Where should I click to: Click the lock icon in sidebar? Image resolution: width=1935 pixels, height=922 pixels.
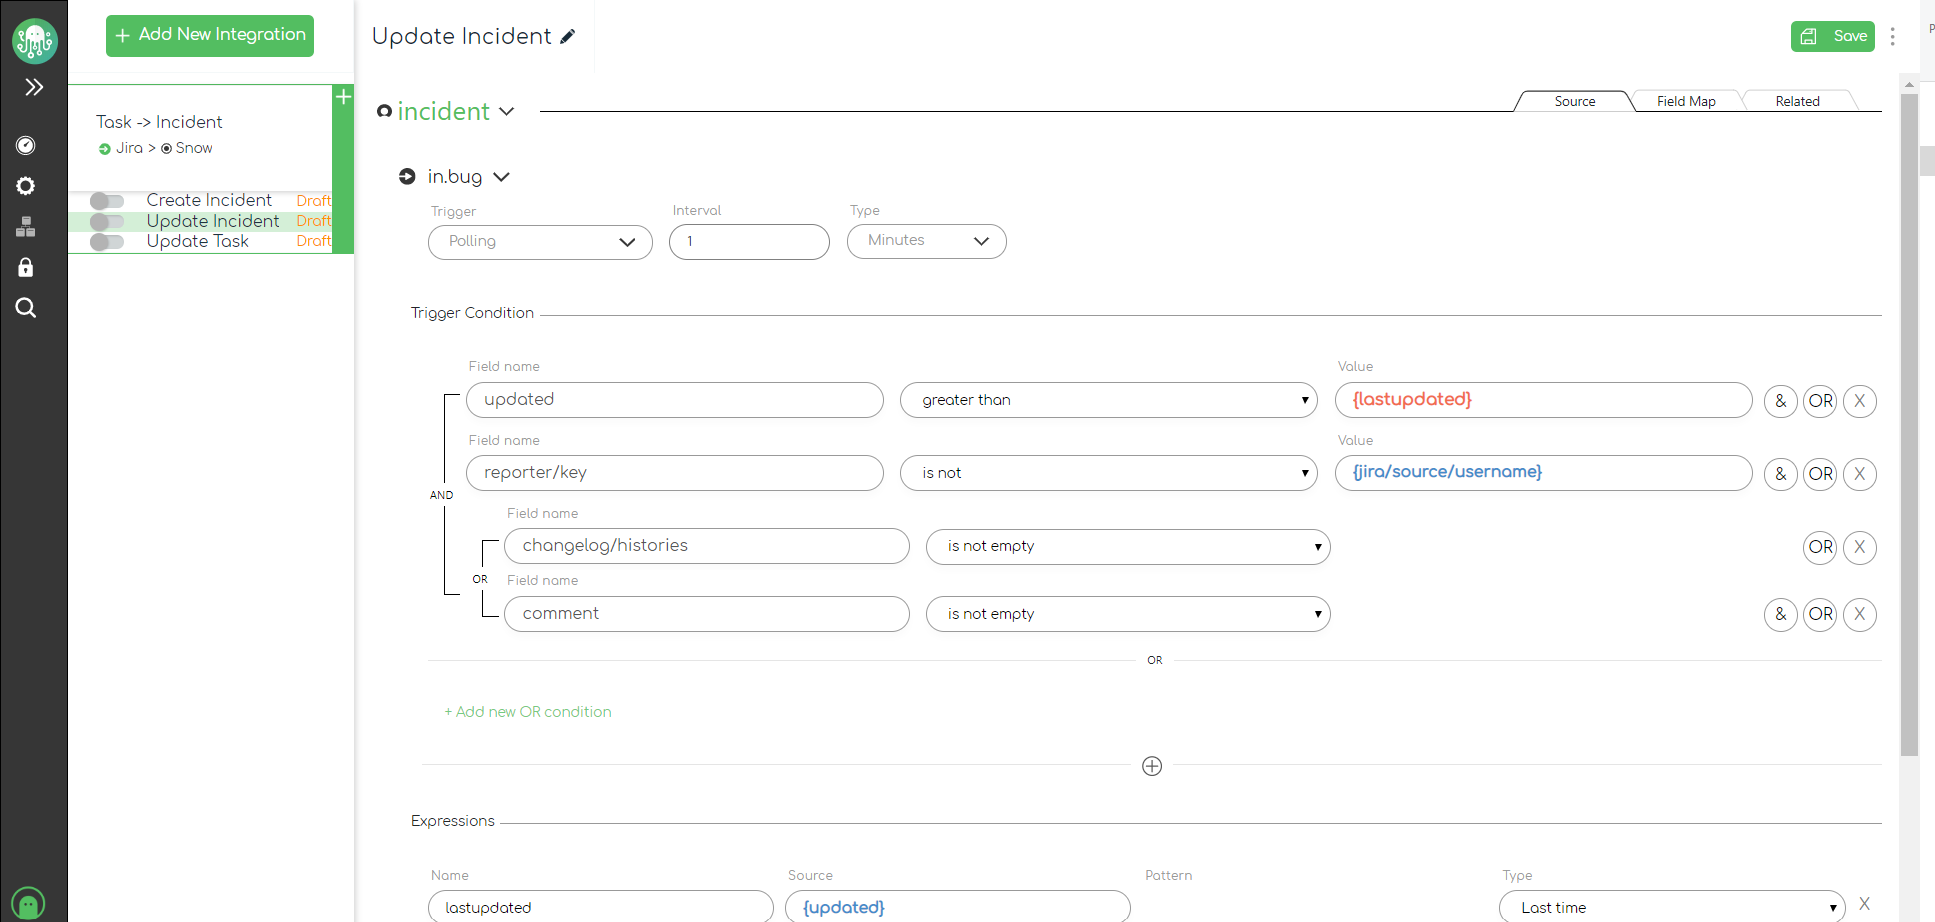pos(26,267)
